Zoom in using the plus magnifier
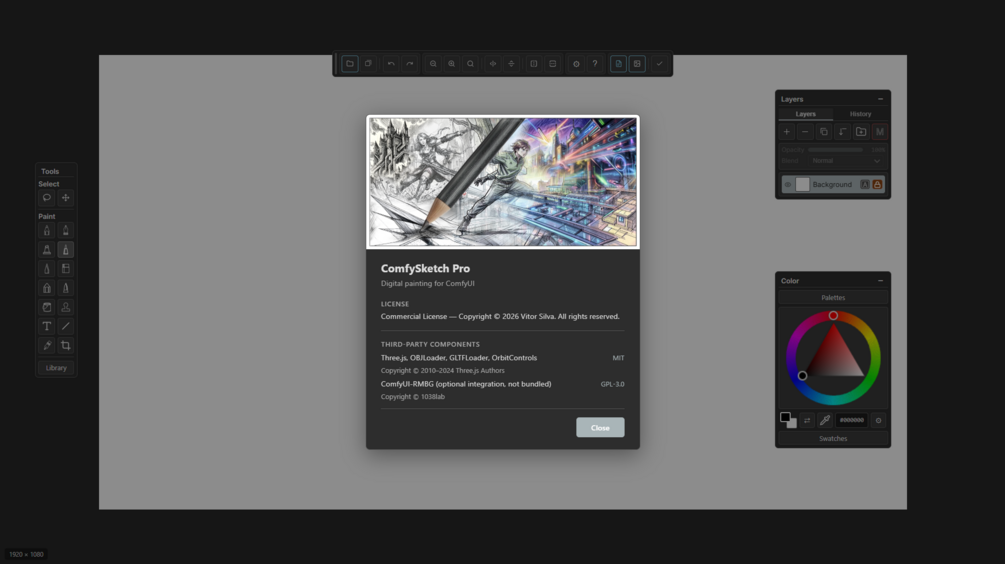 click(452, 63)
